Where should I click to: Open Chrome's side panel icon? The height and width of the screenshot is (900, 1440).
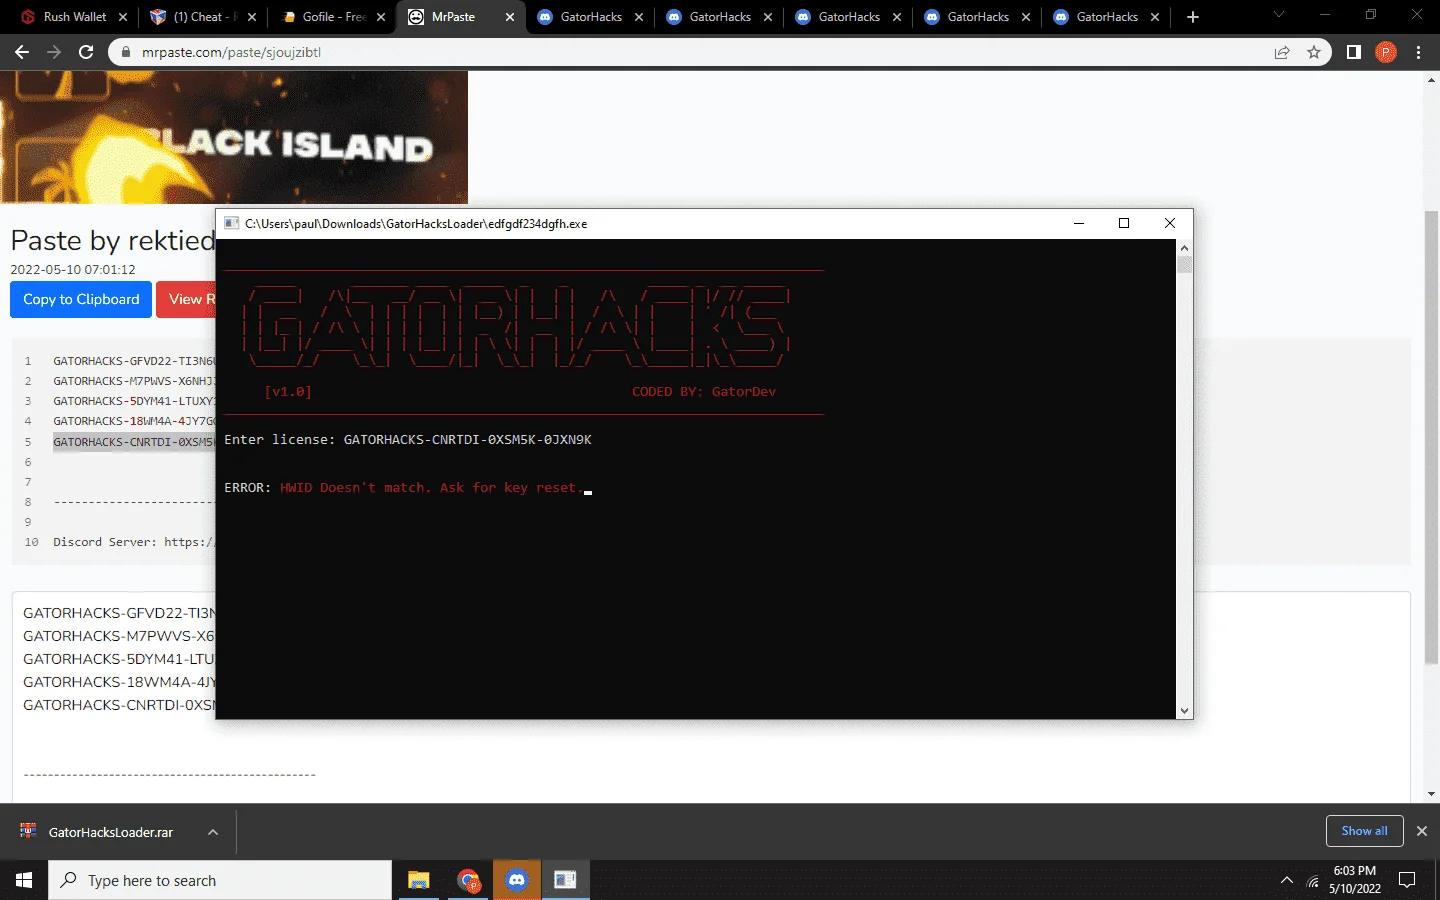coord(1353,52)
